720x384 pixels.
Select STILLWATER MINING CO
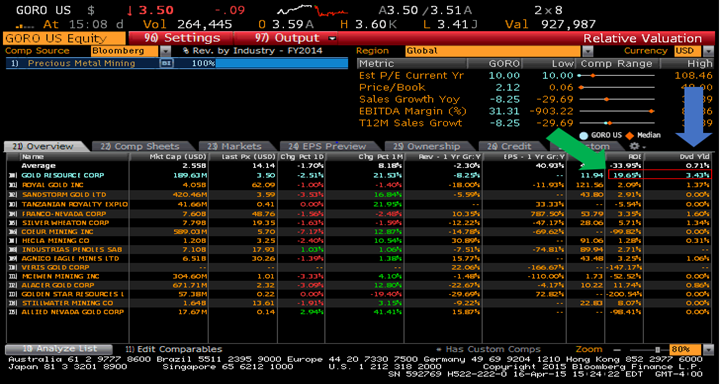point(67,303)
